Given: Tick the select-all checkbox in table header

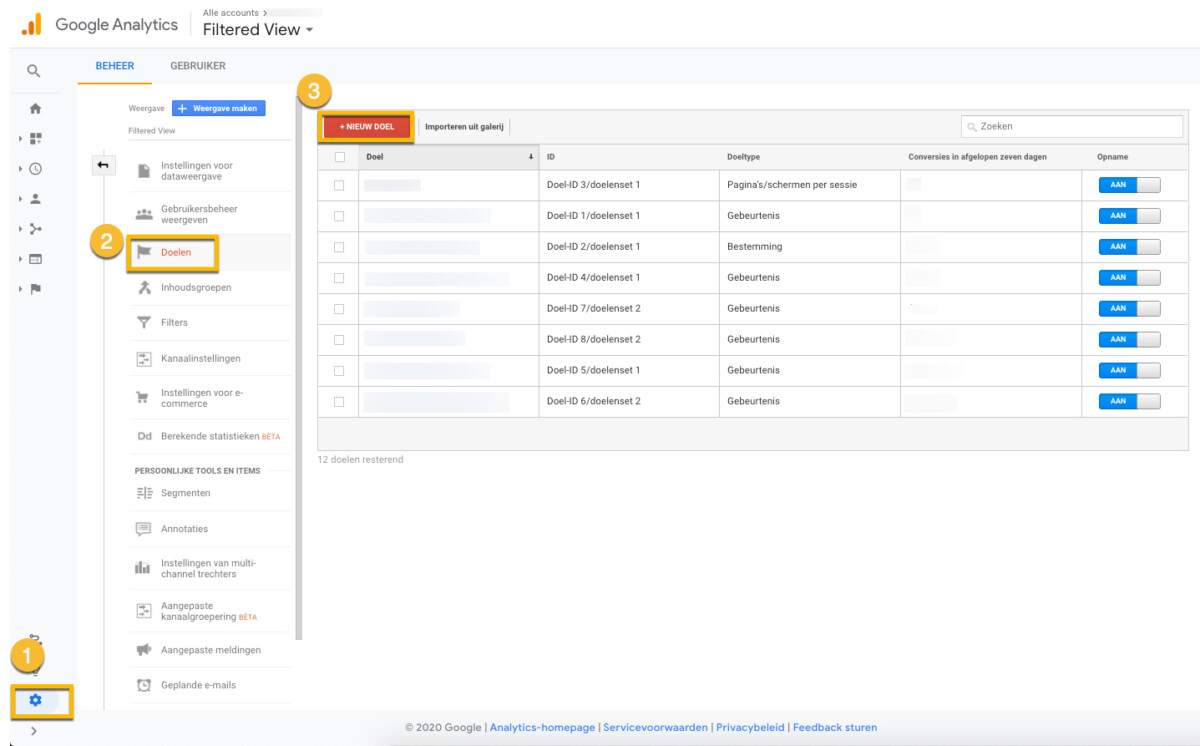Looking at the screenshot, I should [339, 157].
